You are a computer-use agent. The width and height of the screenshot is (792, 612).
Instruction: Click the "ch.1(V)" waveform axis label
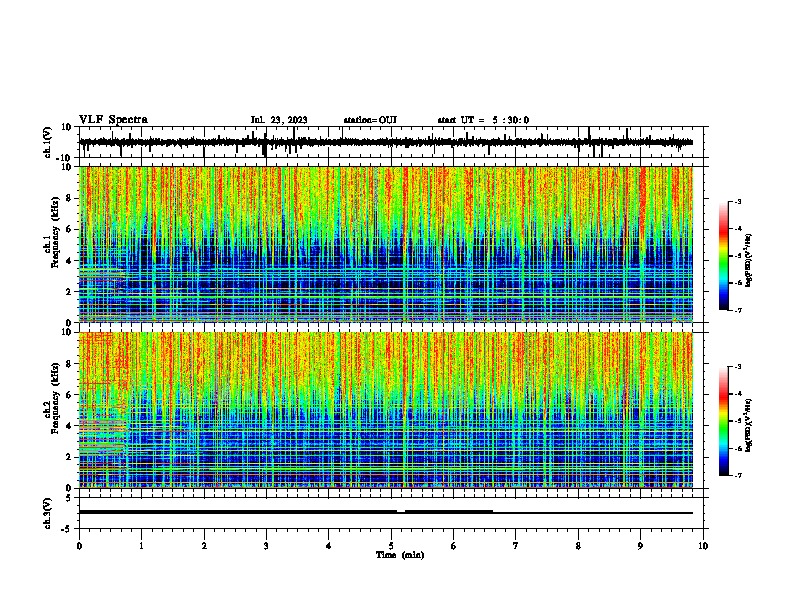point(48,142)
